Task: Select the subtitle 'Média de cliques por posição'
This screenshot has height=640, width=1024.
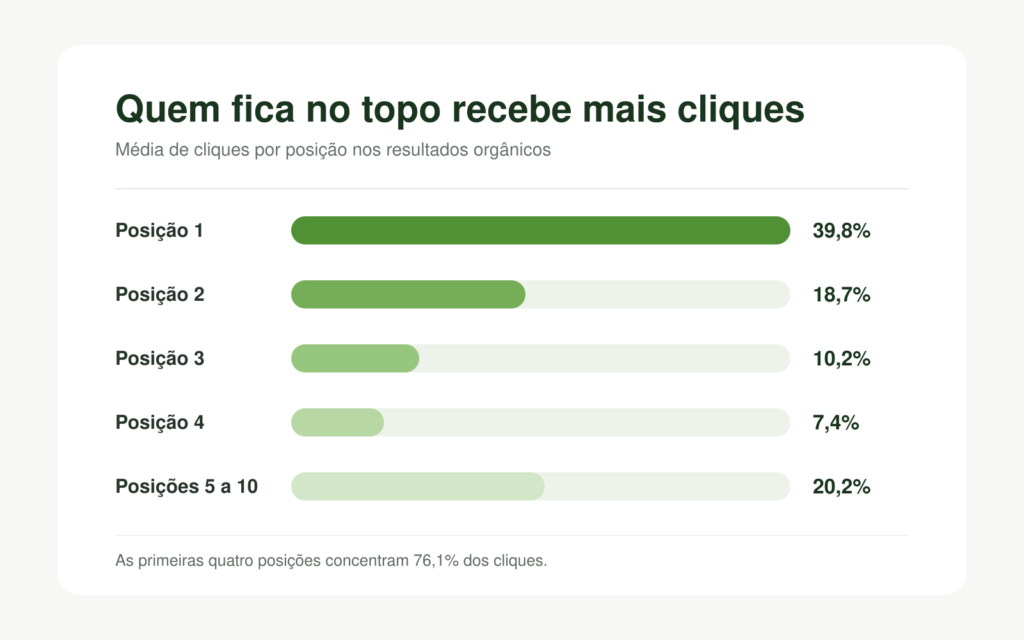Action: (x=333, y=150)
